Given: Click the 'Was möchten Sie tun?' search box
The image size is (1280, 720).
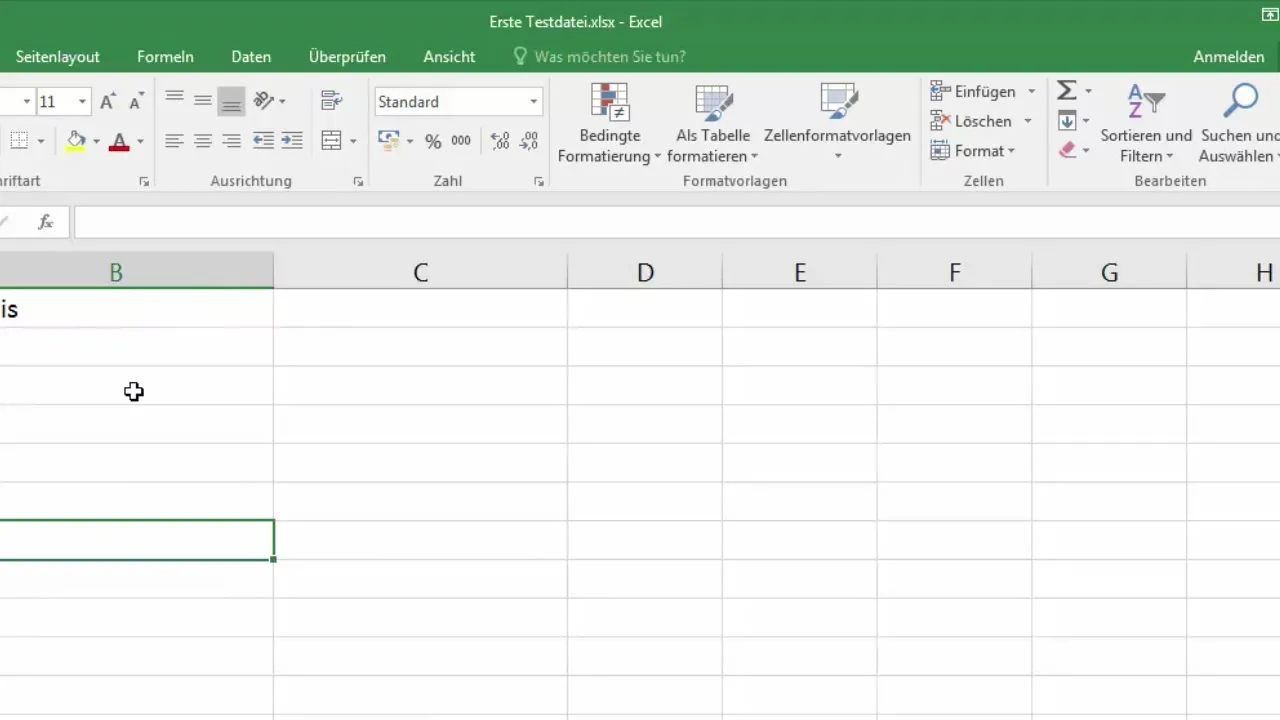Looking at the screenshot, I should coord(600,57).
